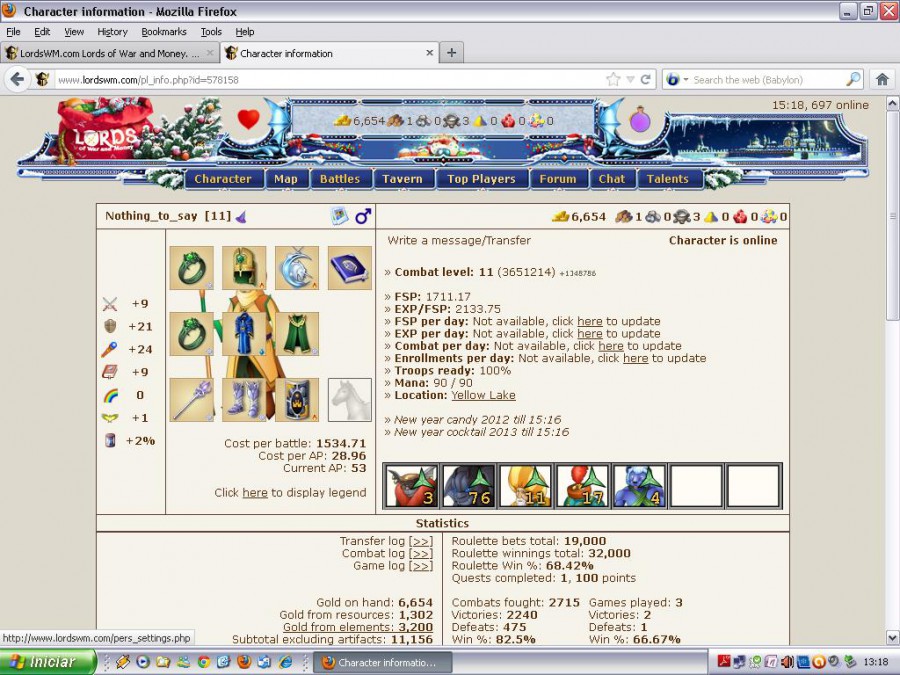
Task: Open the Talents page
Action: [x=668, y=179]
